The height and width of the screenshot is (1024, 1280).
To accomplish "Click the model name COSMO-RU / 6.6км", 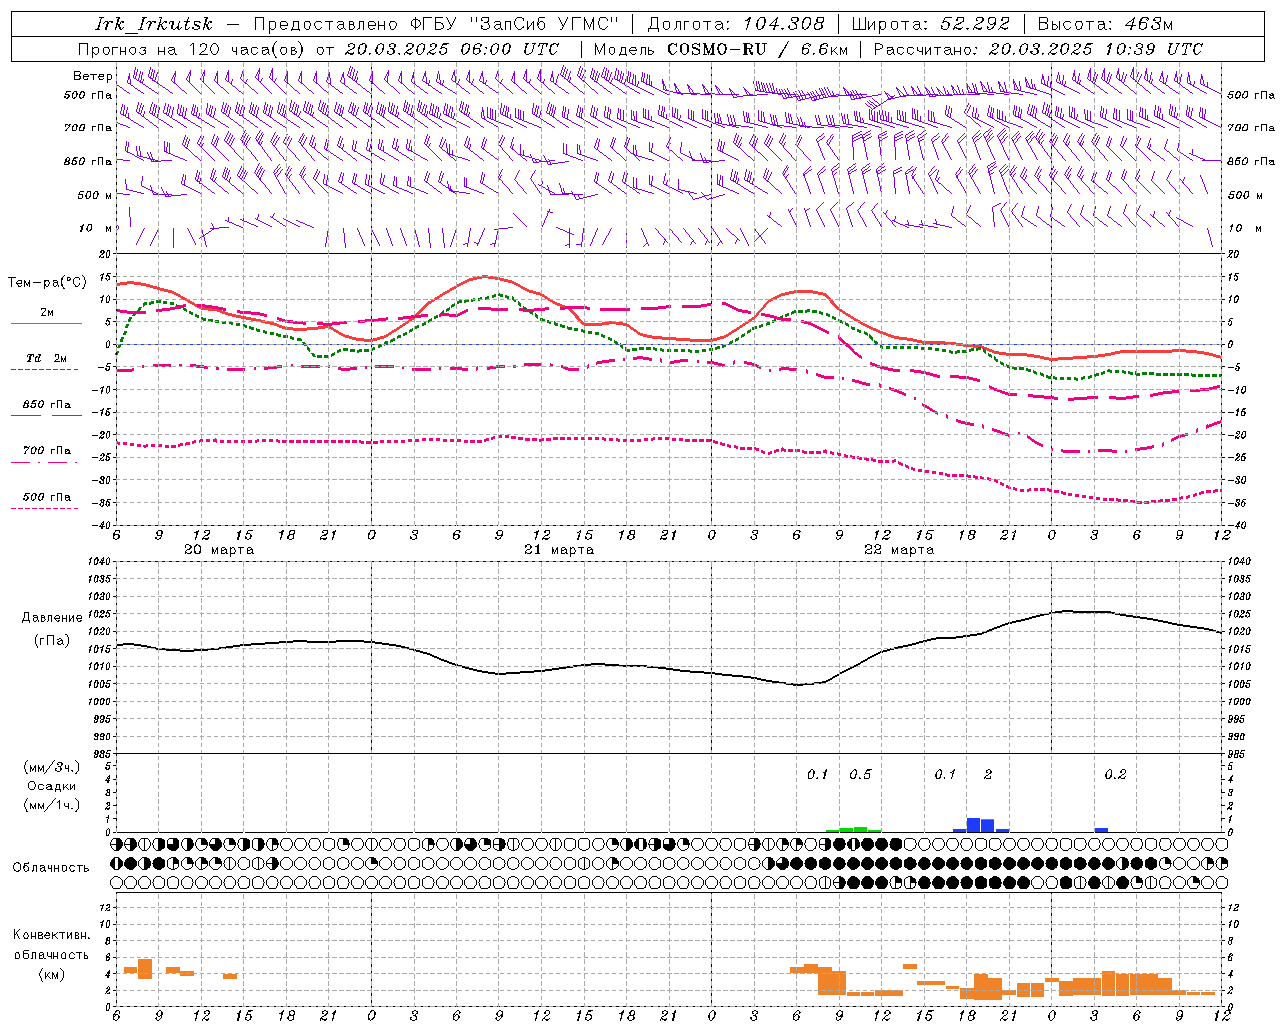I will click(757, 49).
